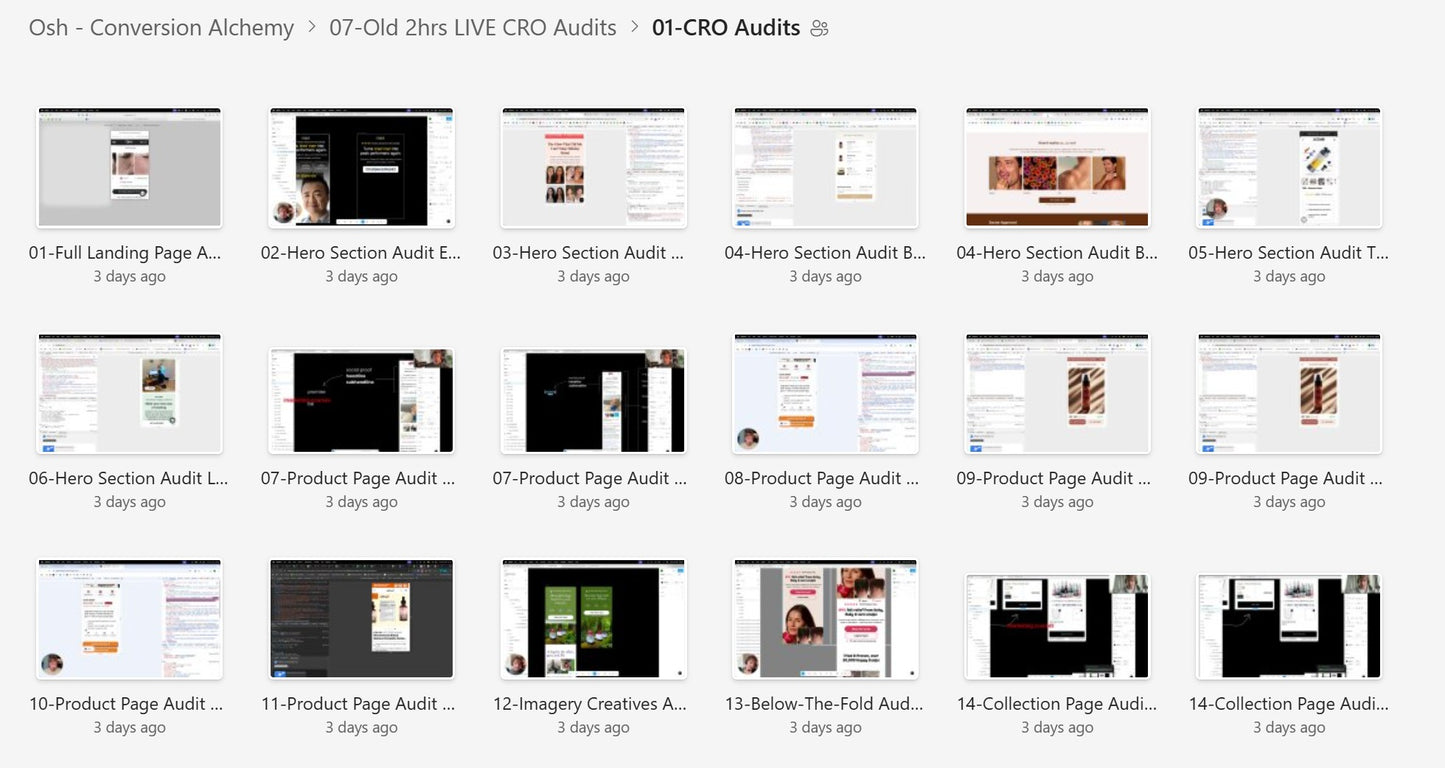Click '3 days ago' under 02-Hero Section Audit E

361,277
